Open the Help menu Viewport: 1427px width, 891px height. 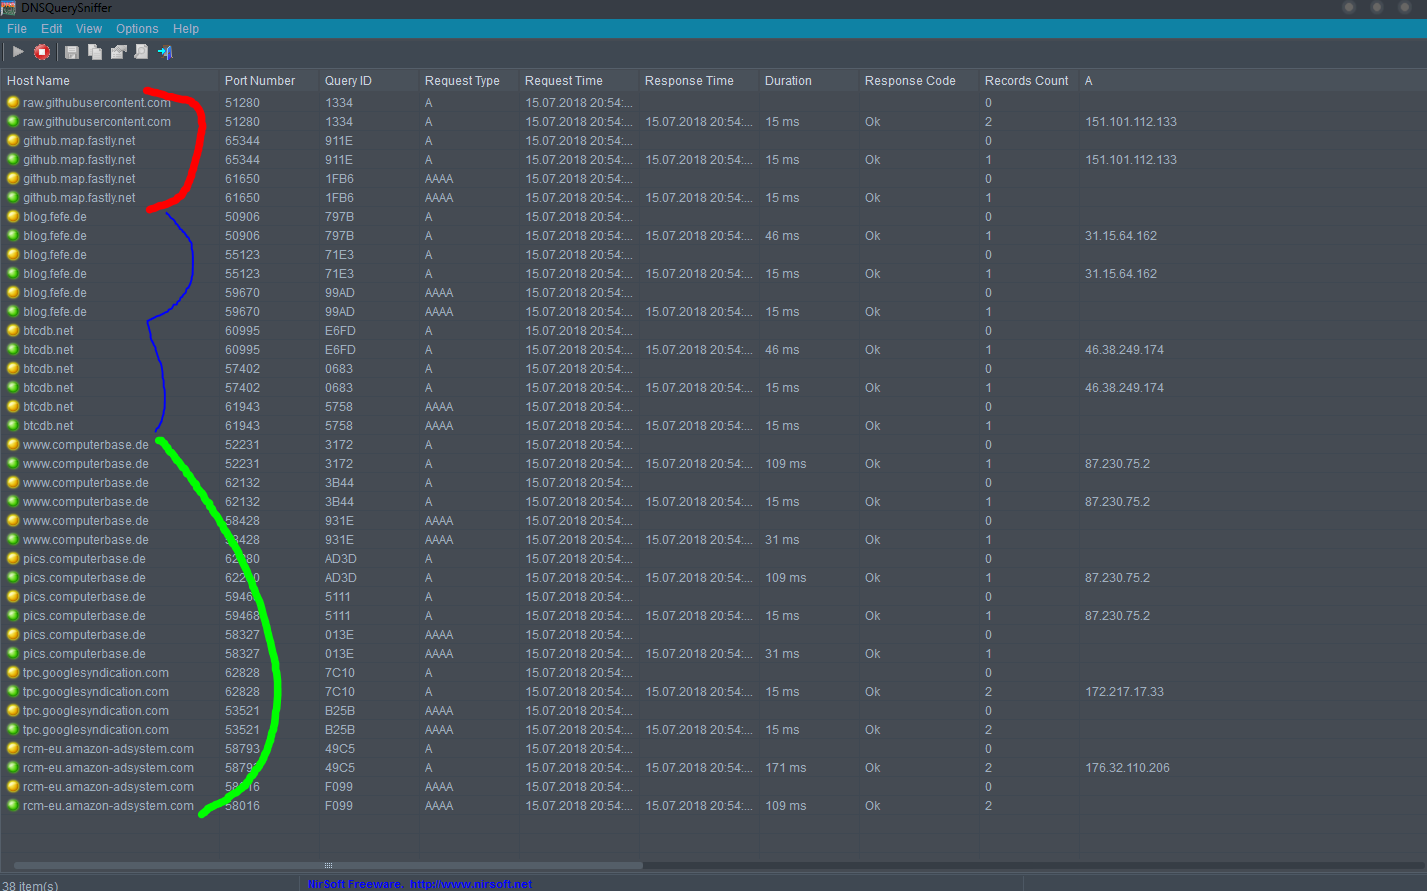point(186,29)
